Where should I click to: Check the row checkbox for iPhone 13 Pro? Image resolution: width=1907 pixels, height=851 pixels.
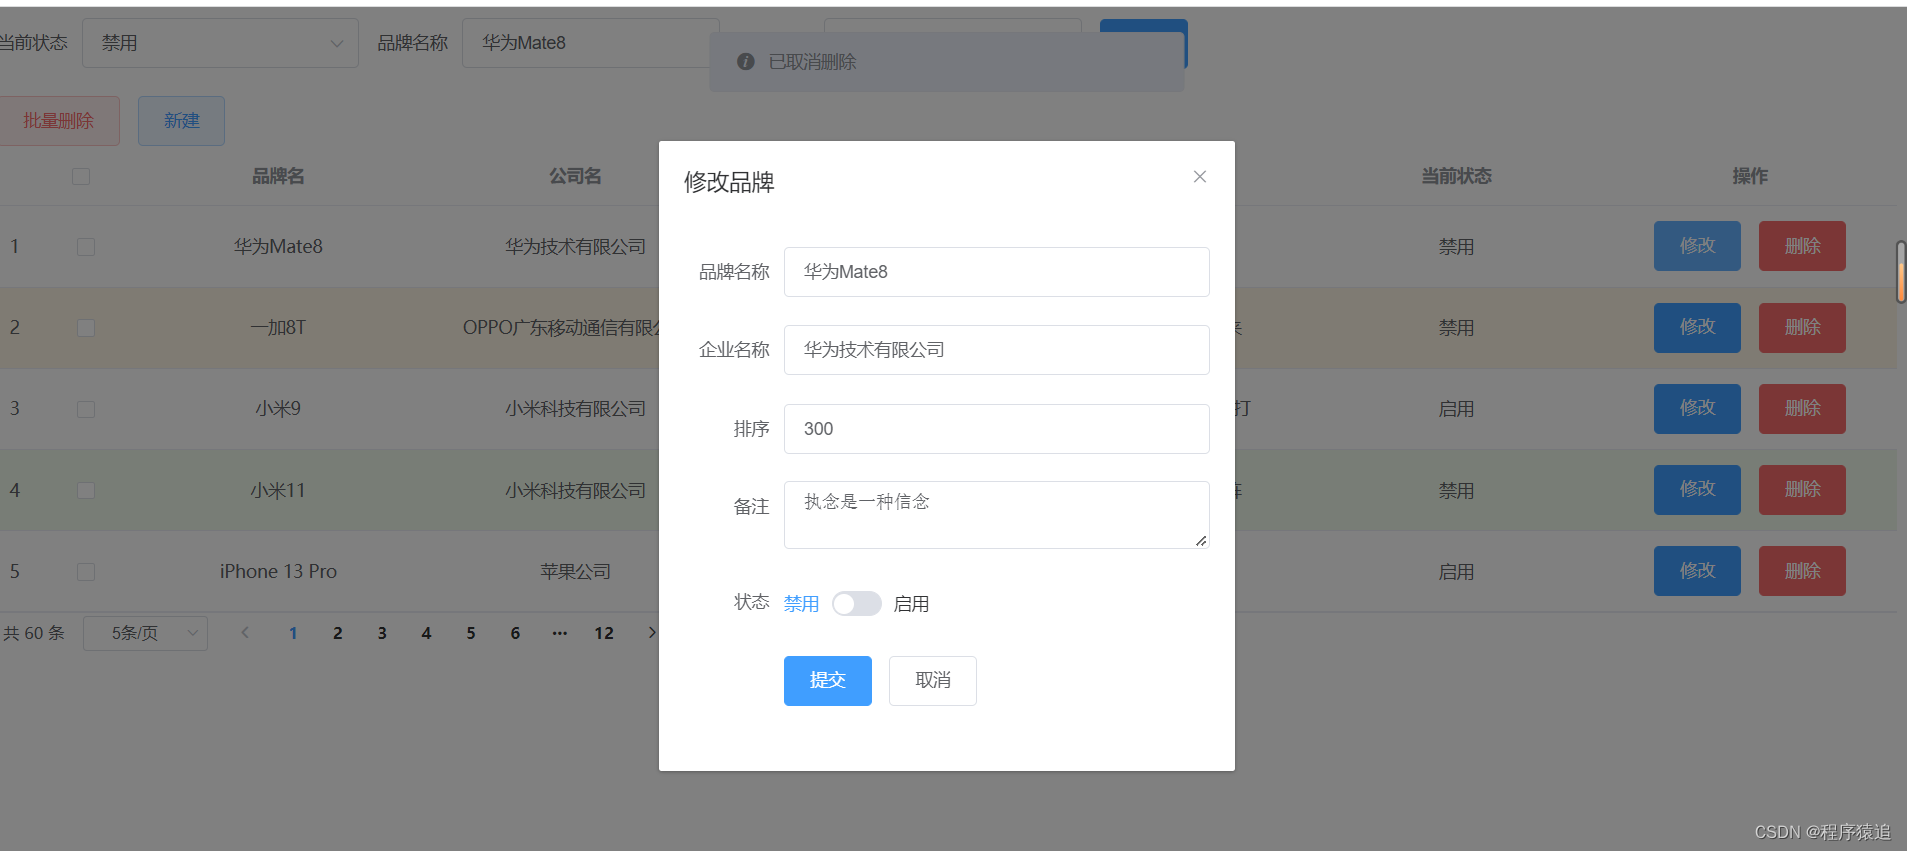tap(86, 572)
